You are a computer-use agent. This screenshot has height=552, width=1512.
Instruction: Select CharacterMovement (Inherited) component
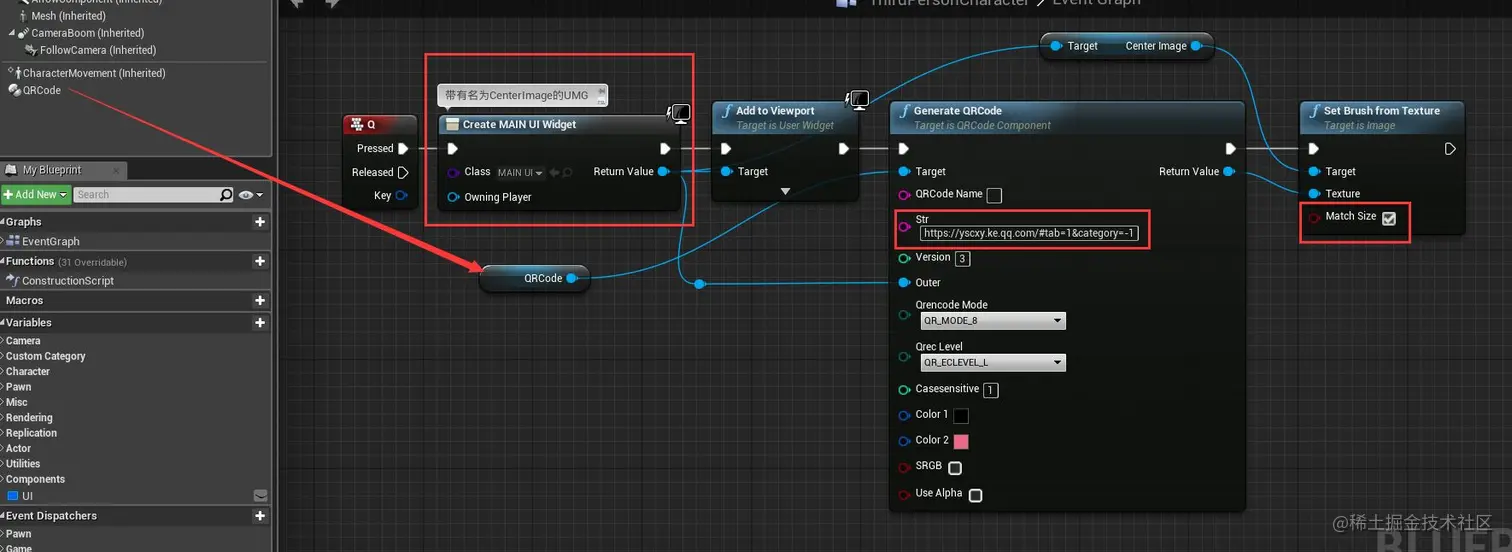93,73
